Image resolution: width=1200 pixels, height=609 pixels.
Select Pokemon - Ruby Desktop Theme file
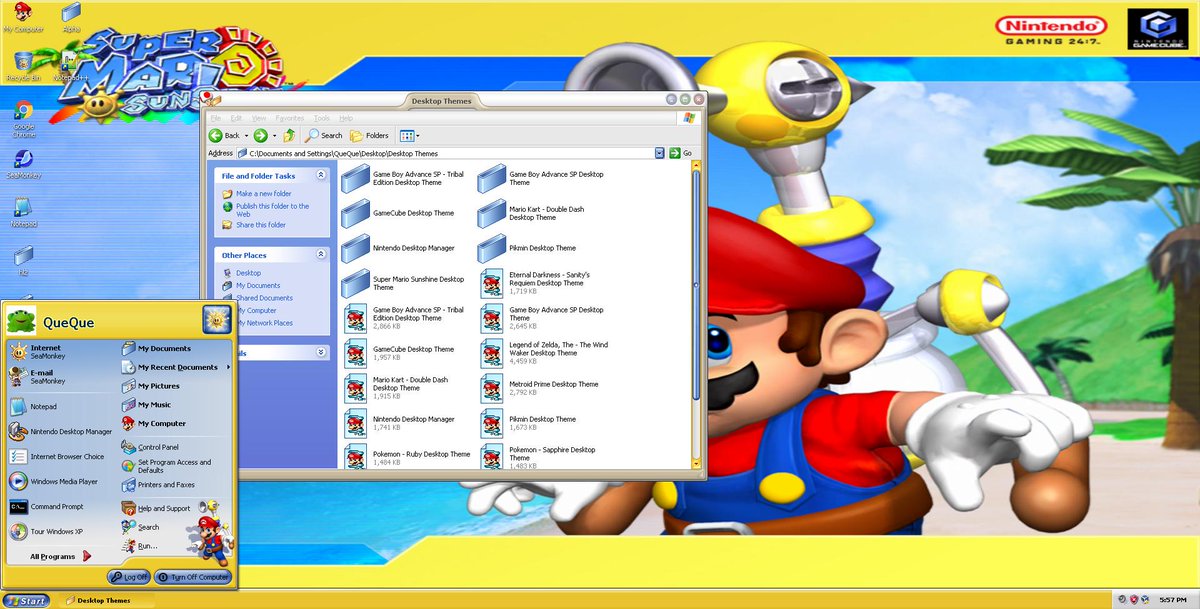point(407,457)
